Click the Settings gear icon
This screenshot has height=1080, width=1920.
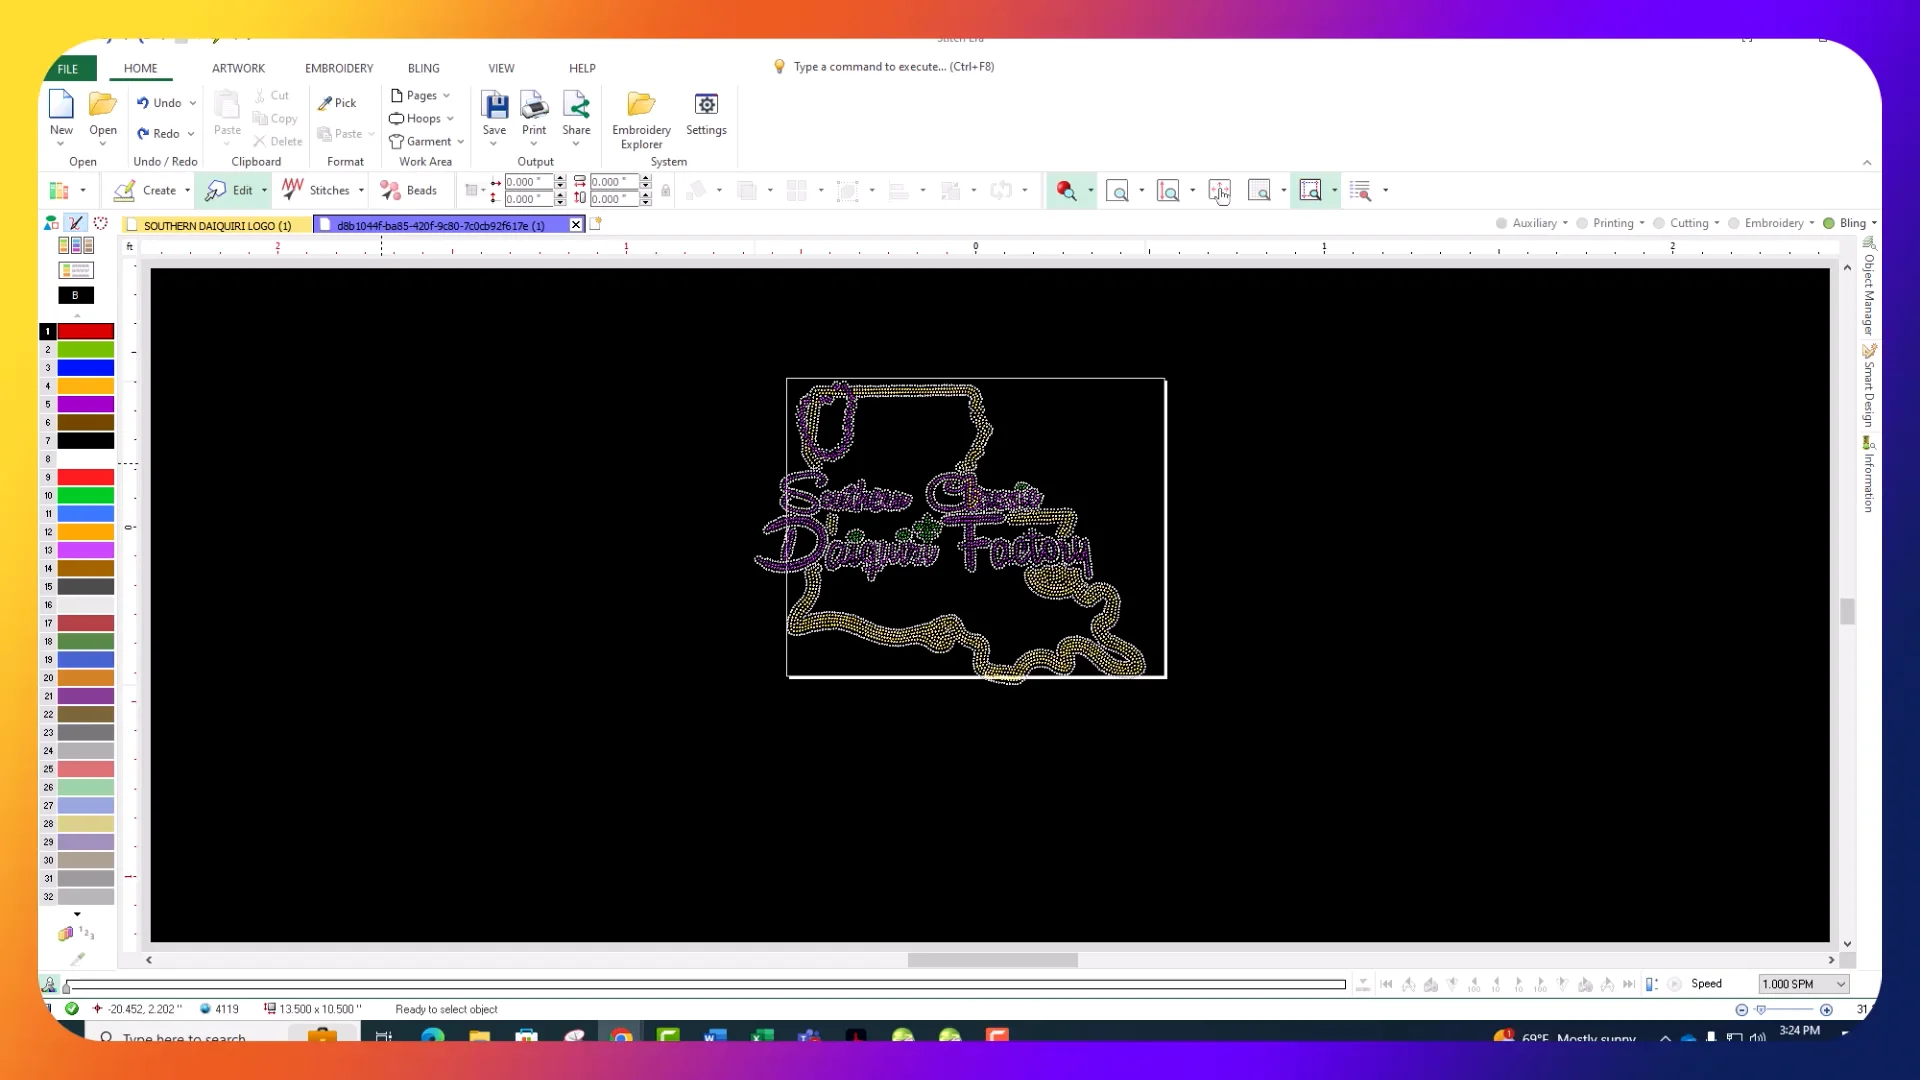(x=706, y=105)
